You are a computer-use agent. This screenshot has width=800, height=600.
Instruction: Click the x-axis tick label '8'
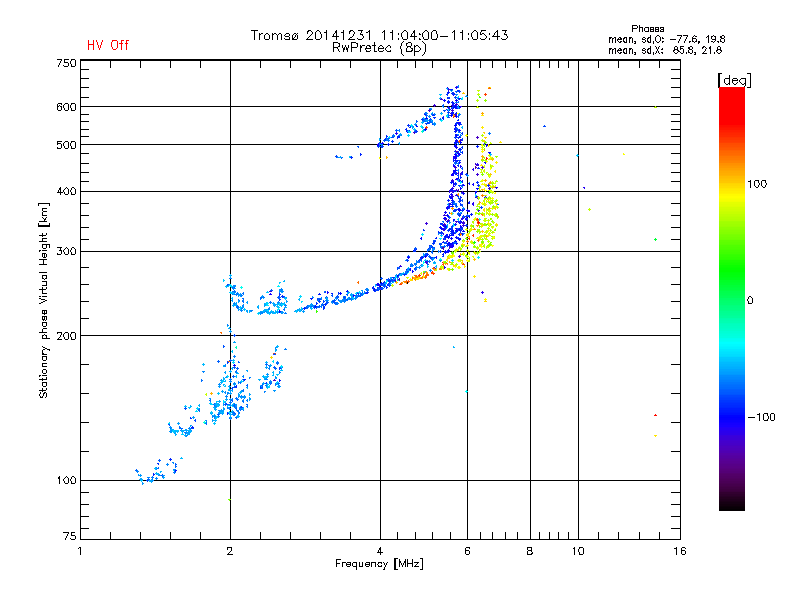click(530, 551)
